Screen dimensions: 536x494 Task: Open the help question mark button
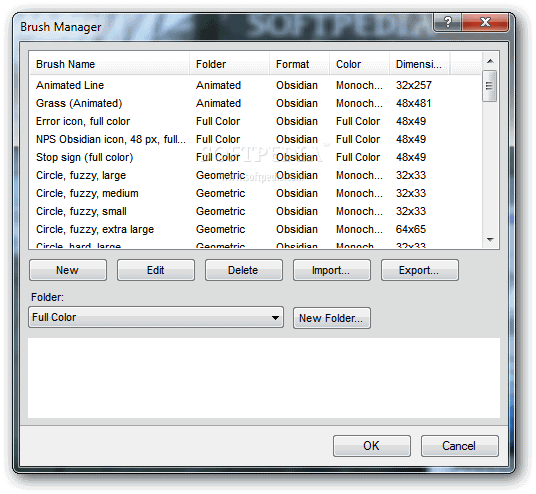click(447, 23)
